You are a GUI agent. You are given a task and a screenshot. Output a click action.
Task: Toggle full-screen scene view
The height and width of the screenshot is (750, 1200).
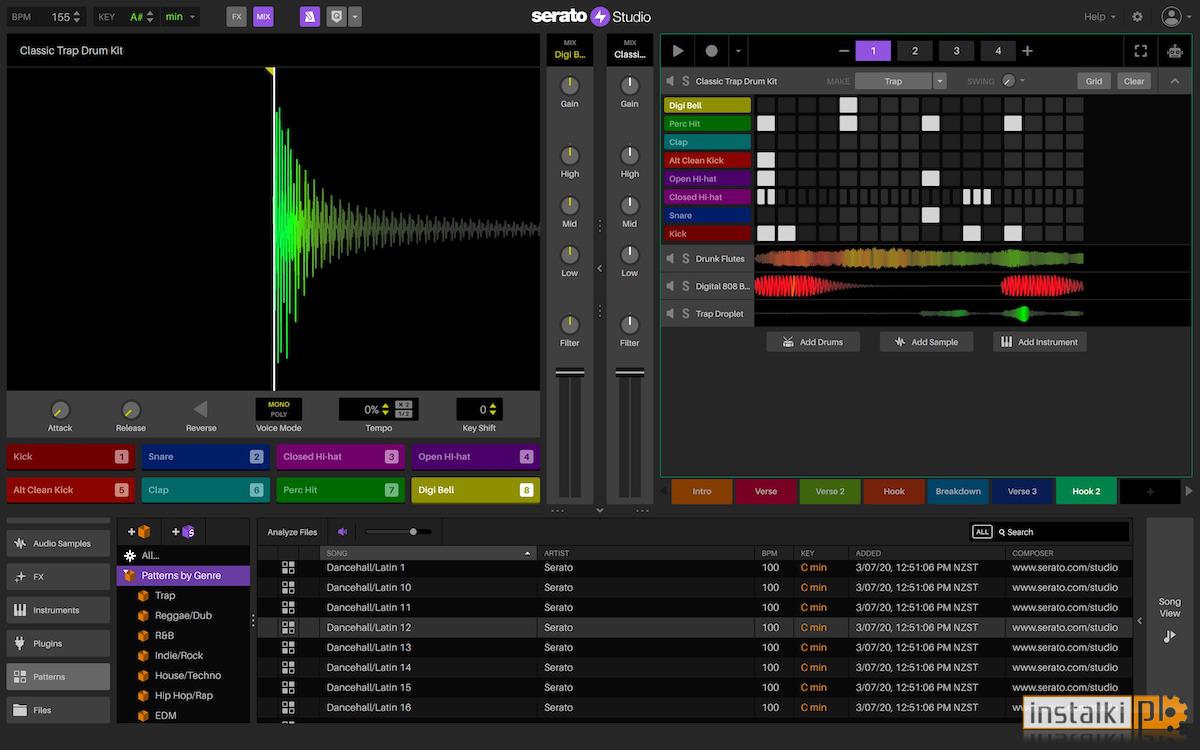(1141, 51)
